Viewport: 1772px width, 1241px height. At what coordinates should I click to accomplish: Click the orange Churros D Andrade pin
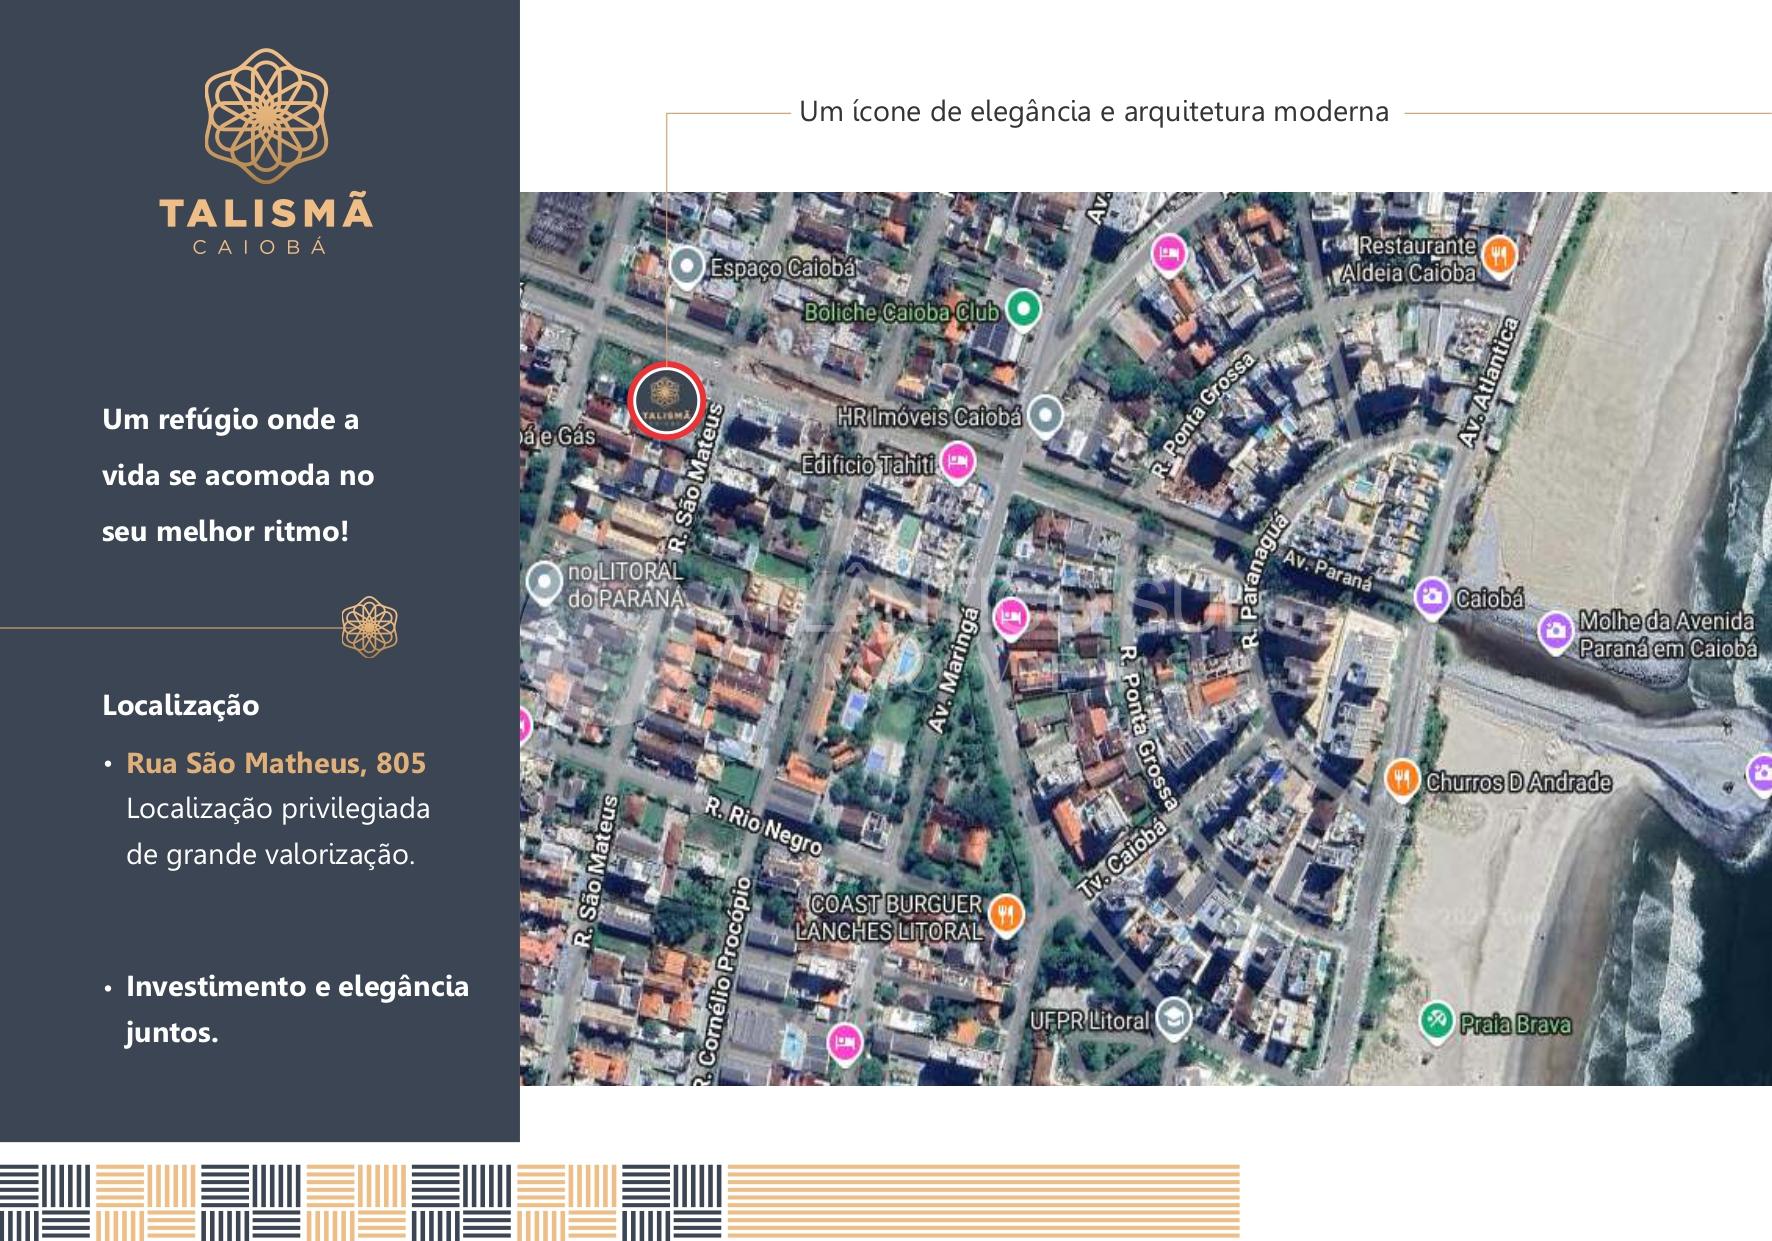(1402, 778)
